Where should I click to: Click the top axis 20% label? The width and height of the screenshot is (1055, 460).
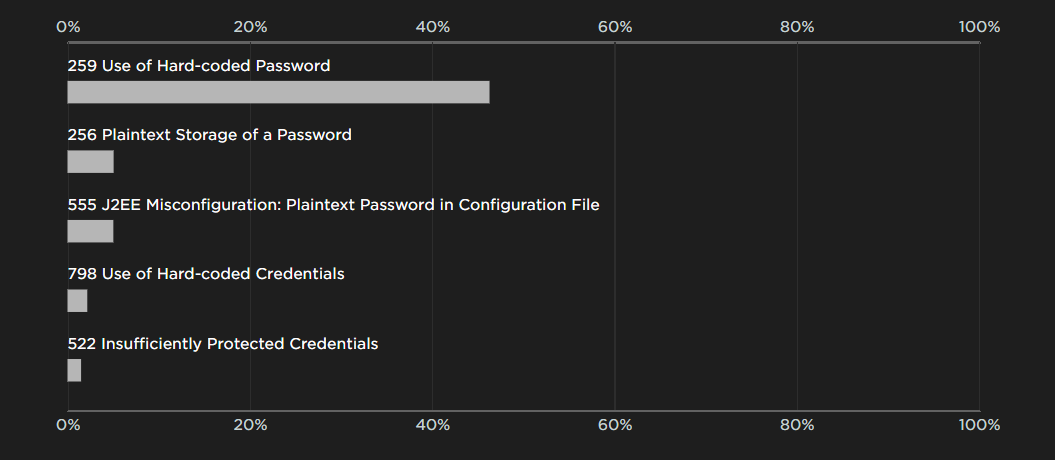coord(250,27)
